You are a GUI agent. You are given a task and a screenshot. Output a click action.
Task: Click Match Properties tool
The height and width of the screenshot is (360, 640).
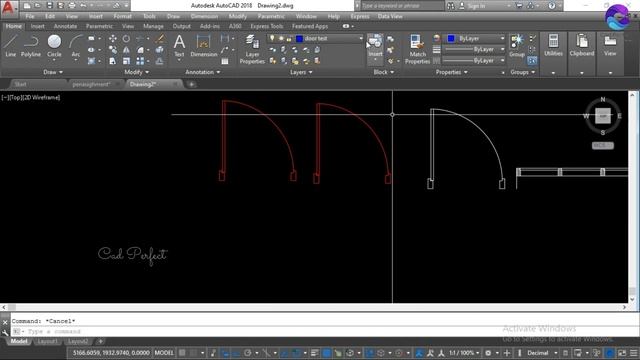click(417, 49)
